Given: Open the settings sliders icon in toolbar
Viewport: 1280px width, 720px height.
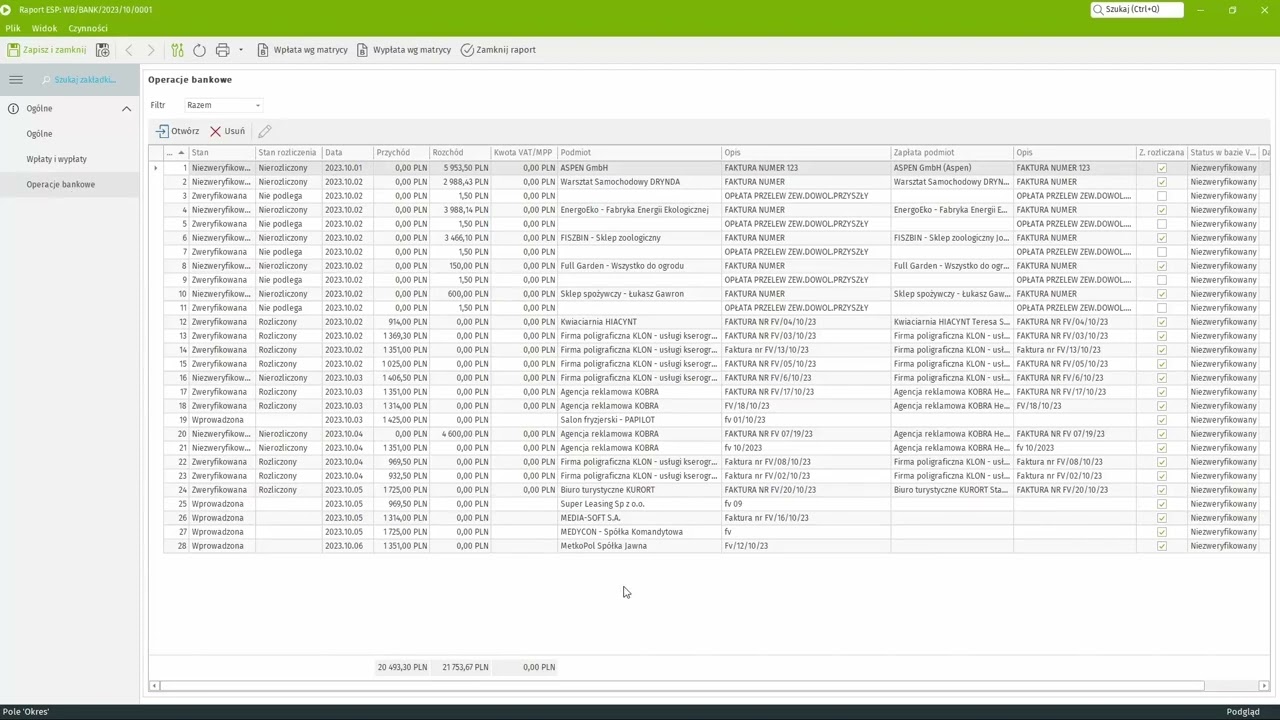Looking at the screenshot, I should 177,50.
